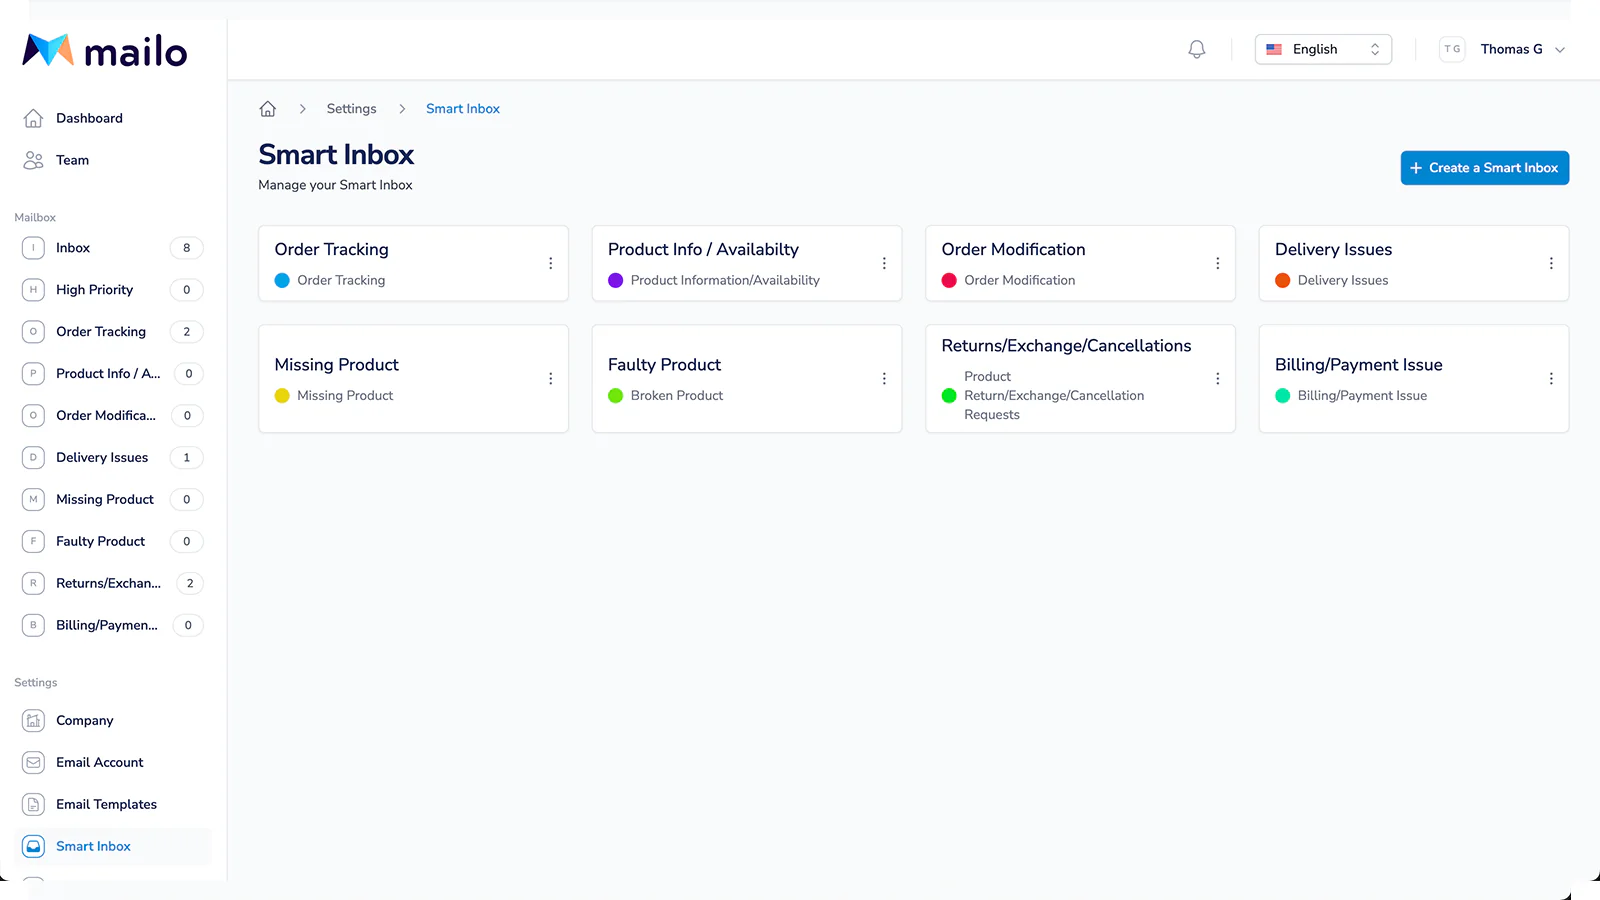The height and width of the screenshot is (900, 1600).
Task: Click Delivery Issues count badge 1
Action: [186, 458]
